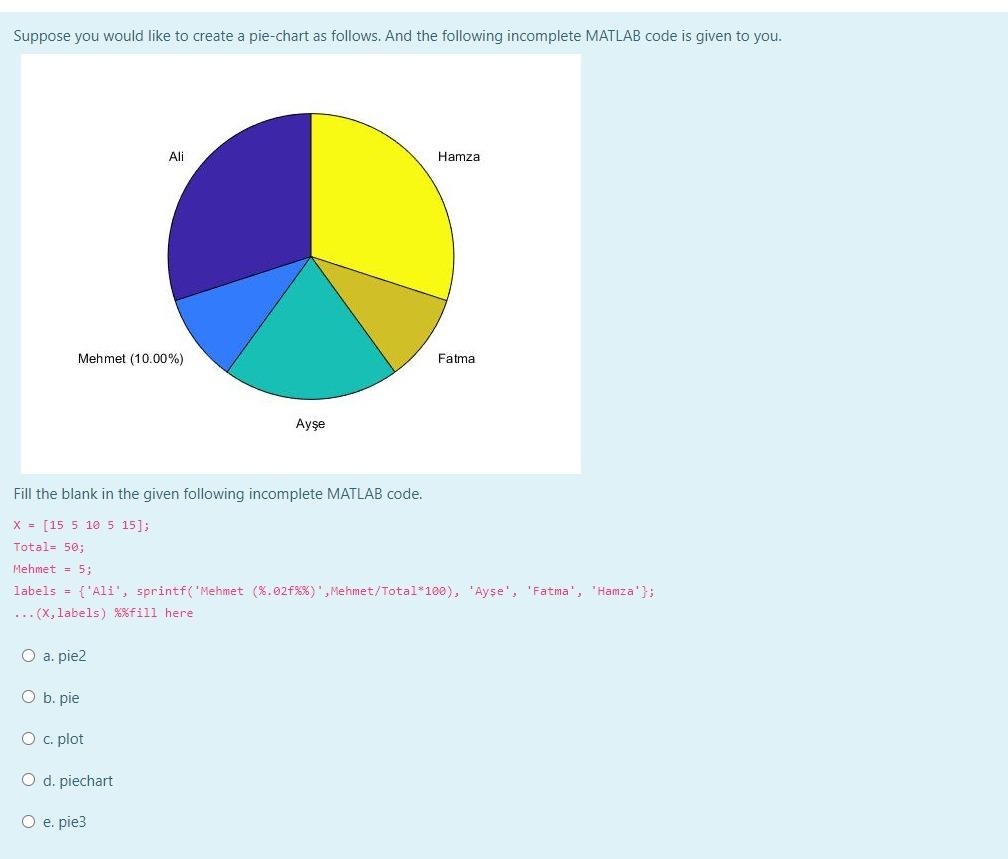Select the radio button for answer "e. pie3"
Viewport: 1008px width, 859px height.
click(x=29, y=821)
